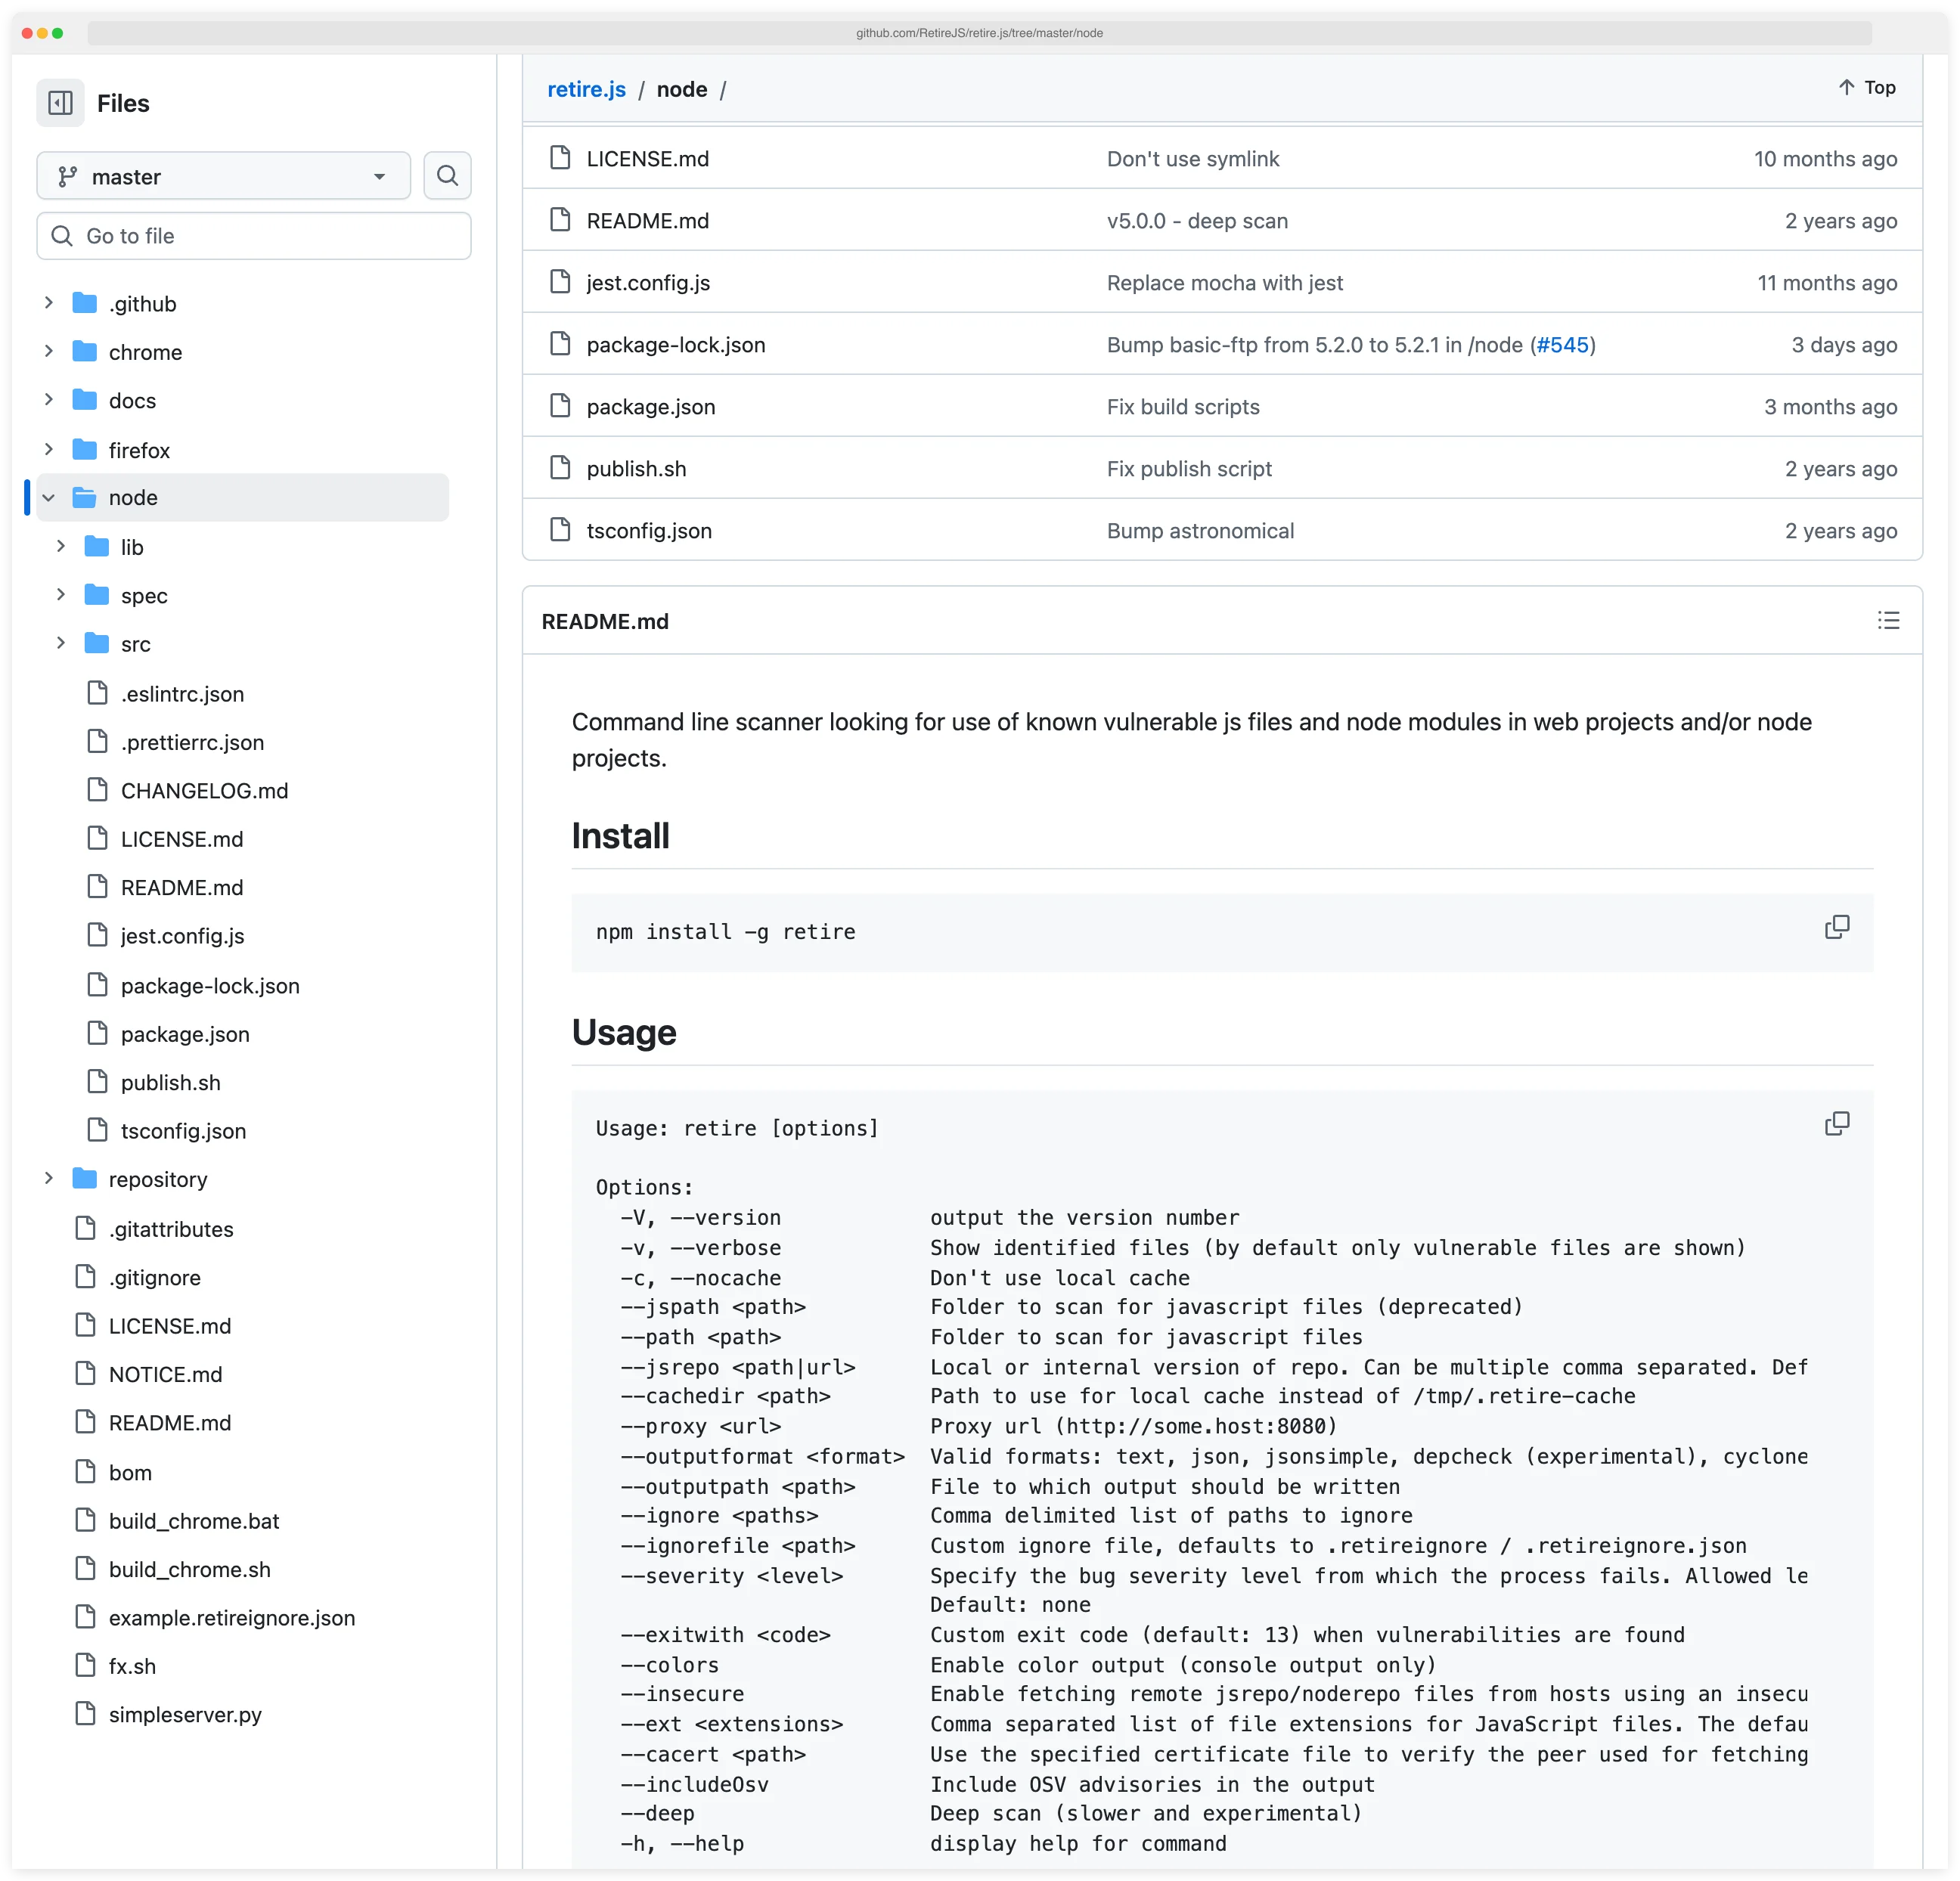Expand the chrome folder
Screen dimensions: 1960x1881
[x=48, y=352]
